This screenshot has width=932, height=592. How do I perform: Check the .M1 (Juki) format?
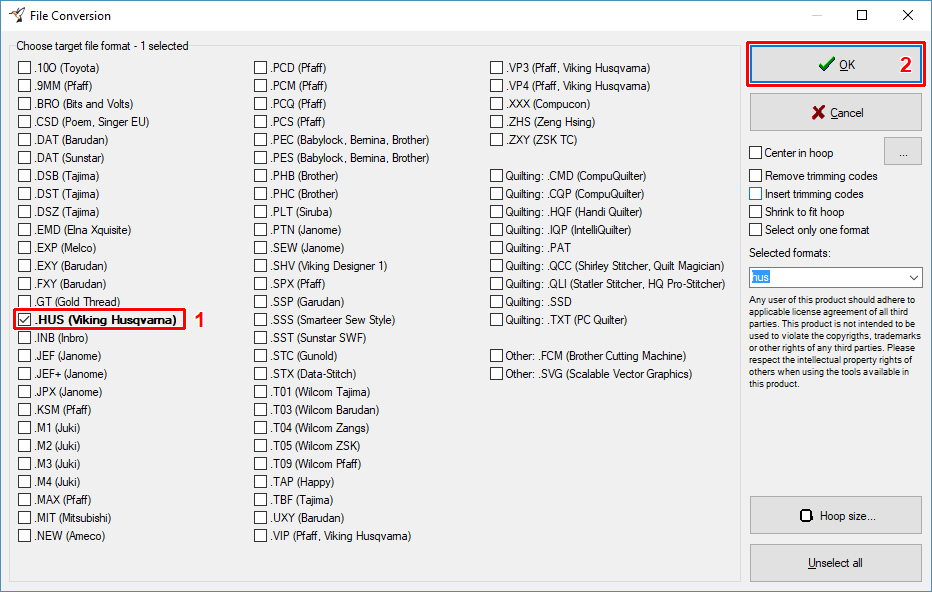click(24, 427)
